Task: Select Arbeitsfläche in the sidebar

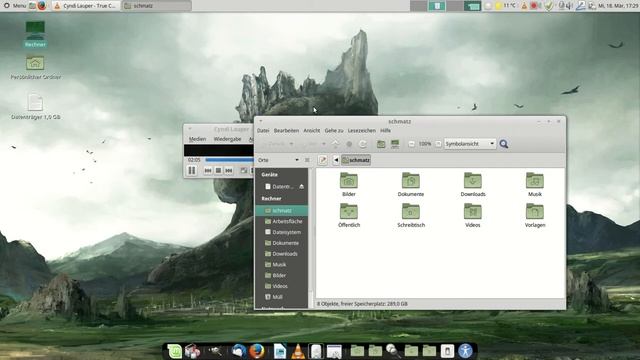Action: pos(282,221)
